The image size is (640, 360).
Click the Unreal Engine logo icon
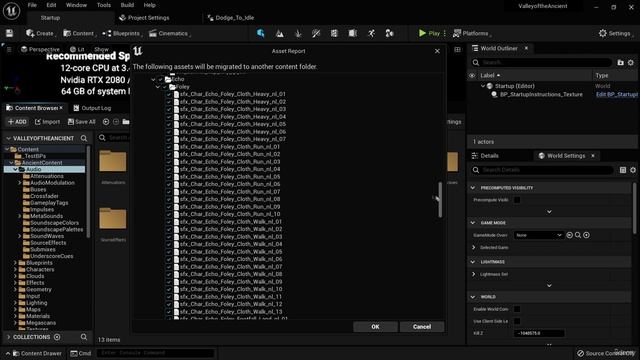tap(11, 11)
